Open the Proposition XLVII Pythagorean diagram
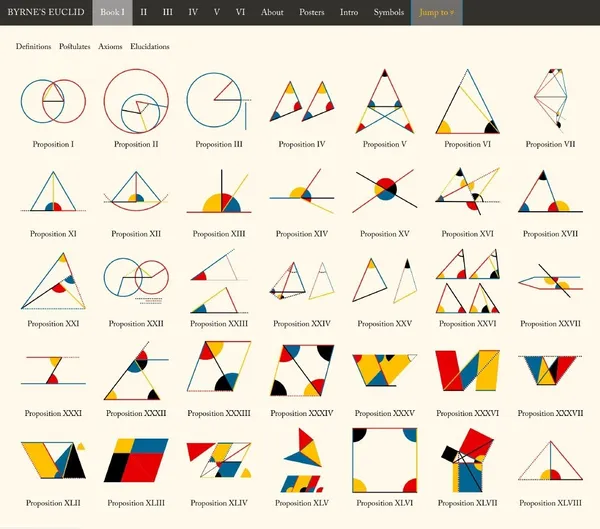This screenshot has width=600, height=529. coord(468,460)
